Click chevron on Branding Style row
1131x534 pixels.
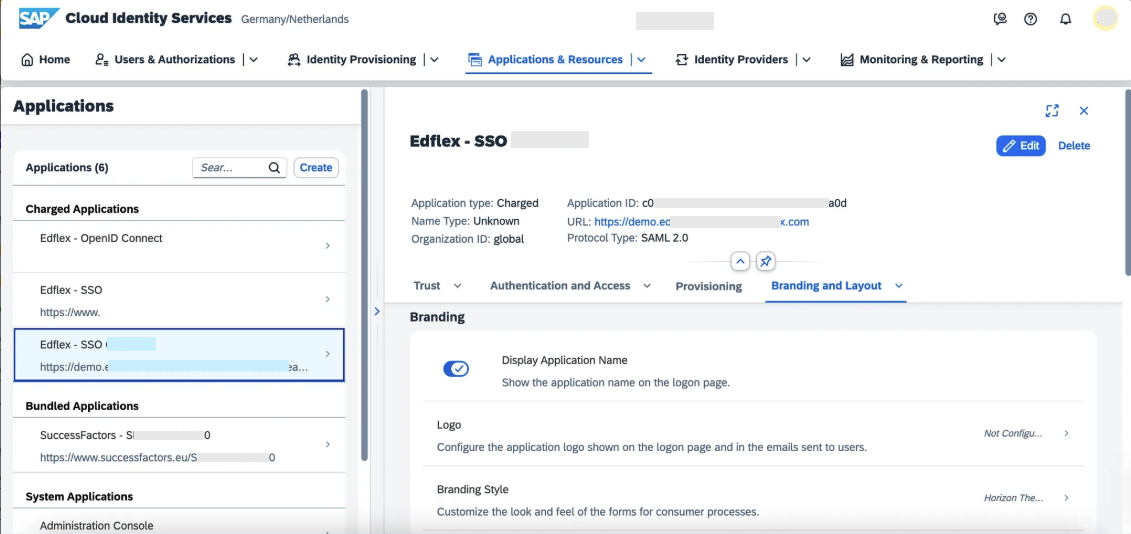pos(1067,498)
